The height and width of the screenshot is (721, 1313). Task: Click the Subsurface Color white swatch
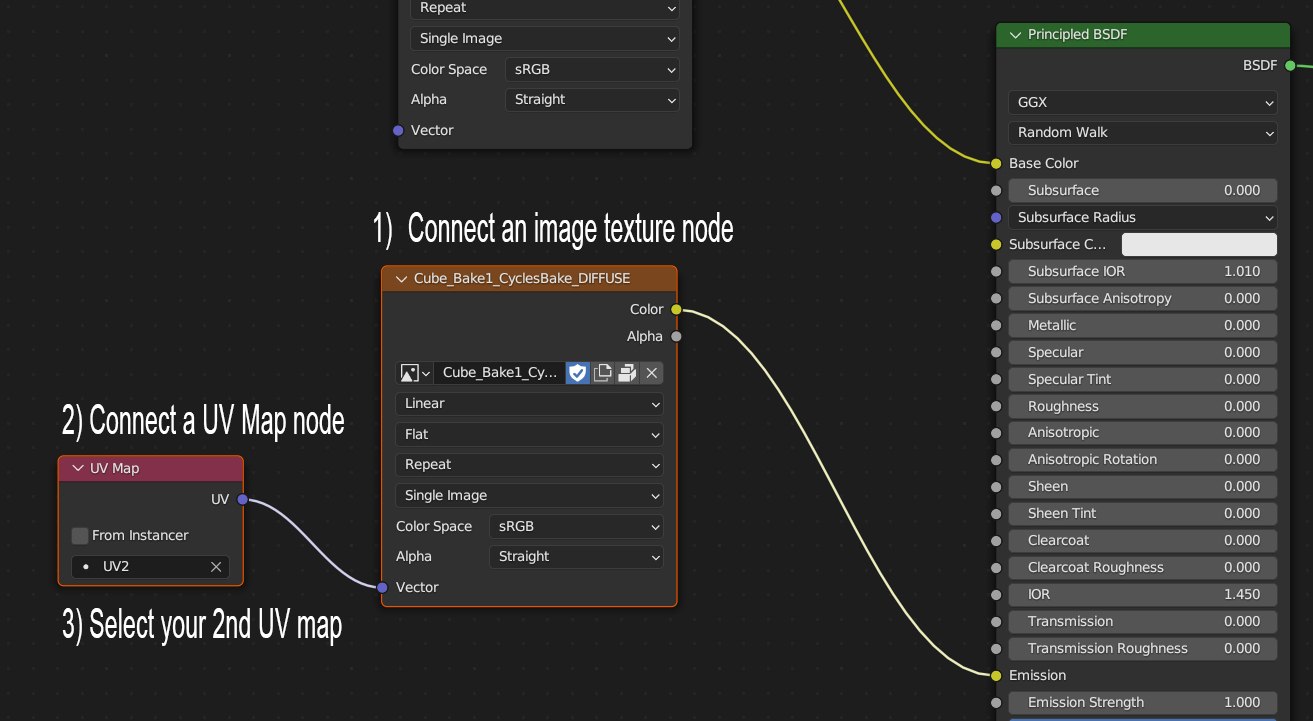pyautogui.click(x=1199, y=244)
